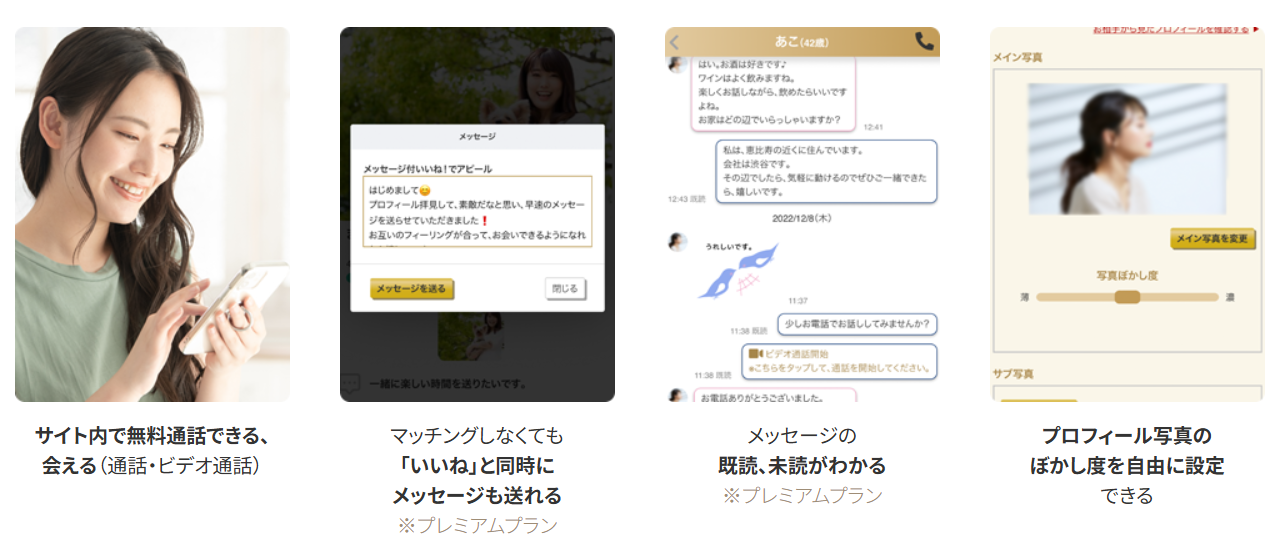
Task: Tap the phone call icon in chat header
Action: click(x=924, y=41)
